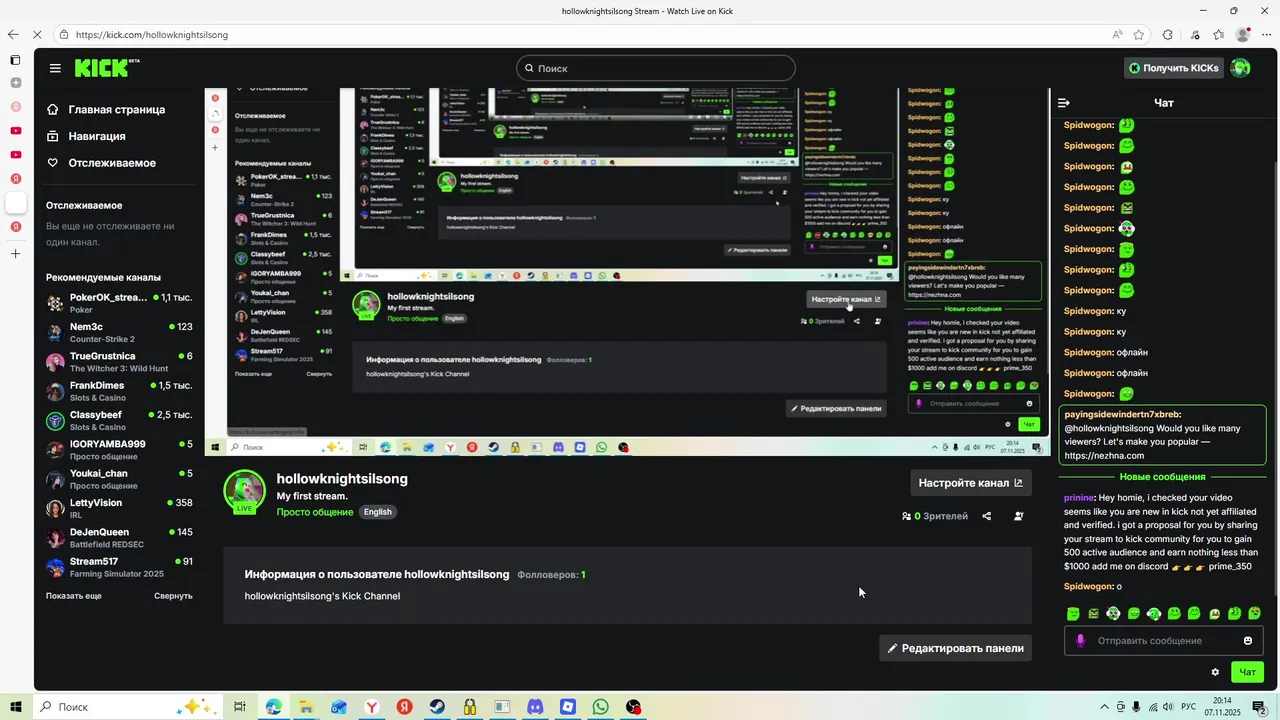Click the Зрителей viewers count

point(935,516)
